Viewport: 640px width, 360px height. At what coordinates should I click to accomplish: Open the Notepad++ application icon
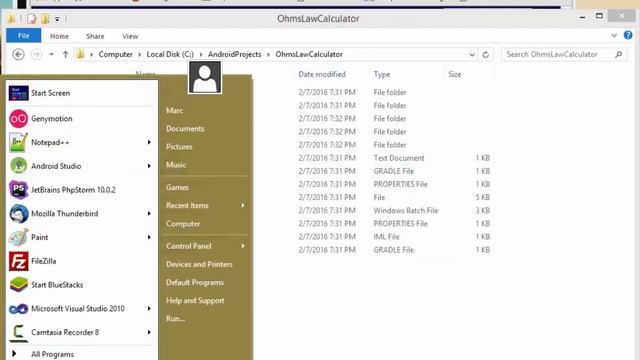[18, 142]
